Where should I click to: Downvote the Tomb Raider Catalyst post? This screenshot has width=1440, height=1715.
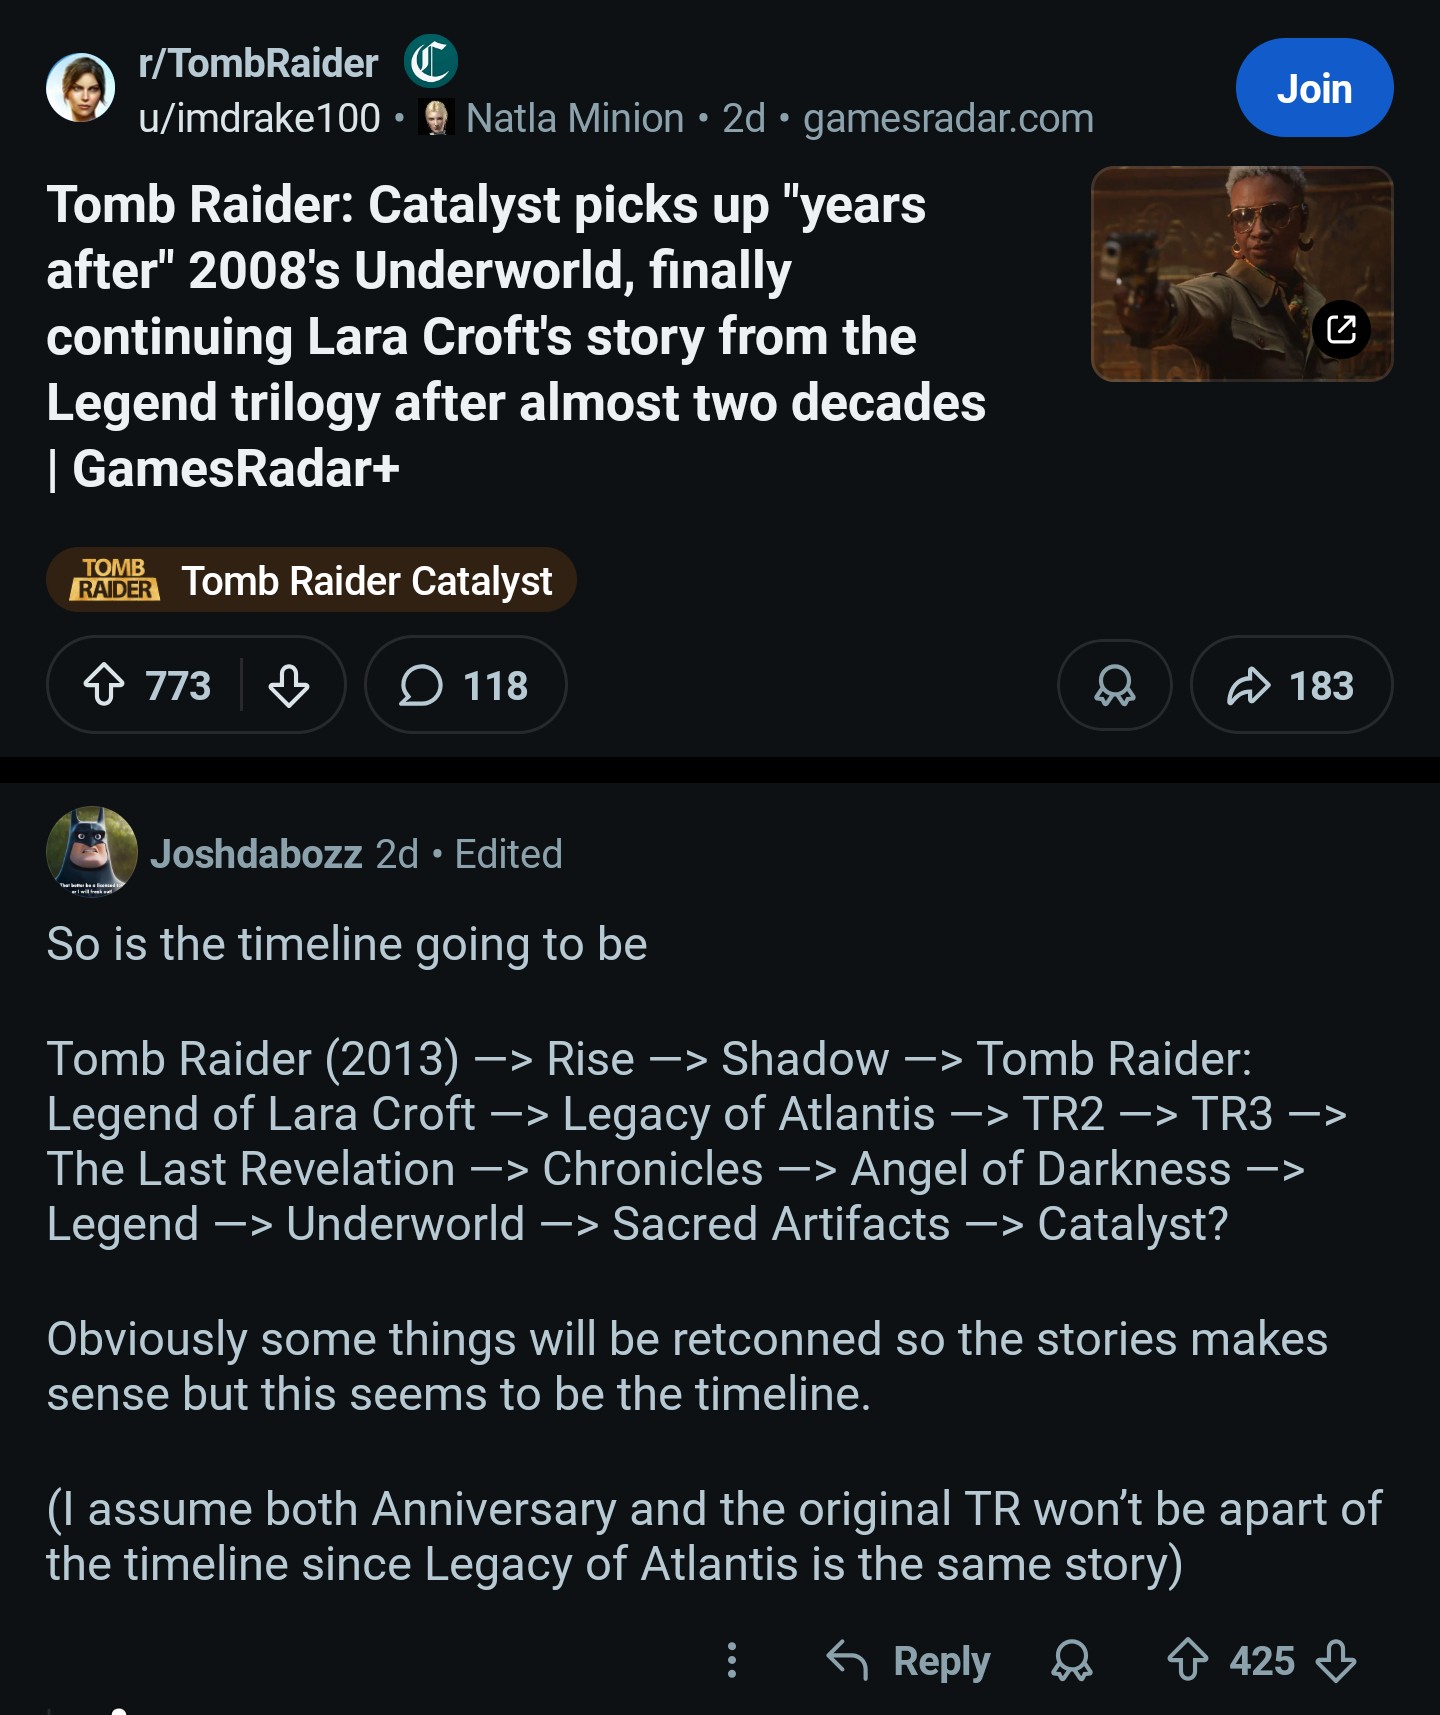coord(289,686)
